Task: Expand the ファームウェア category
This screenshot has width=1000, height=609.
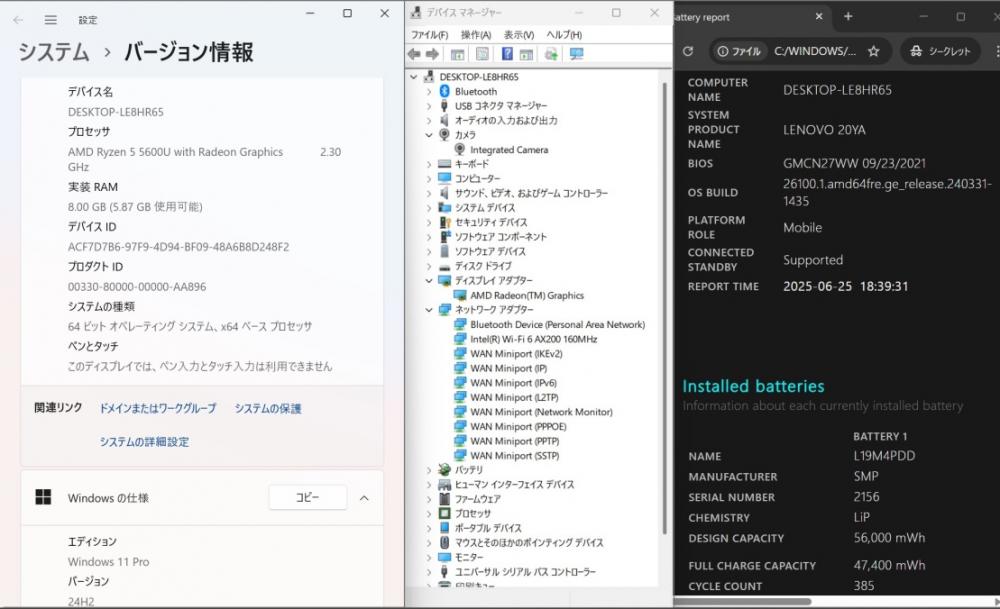Action: pyautogui.click(x=429, y=499)
